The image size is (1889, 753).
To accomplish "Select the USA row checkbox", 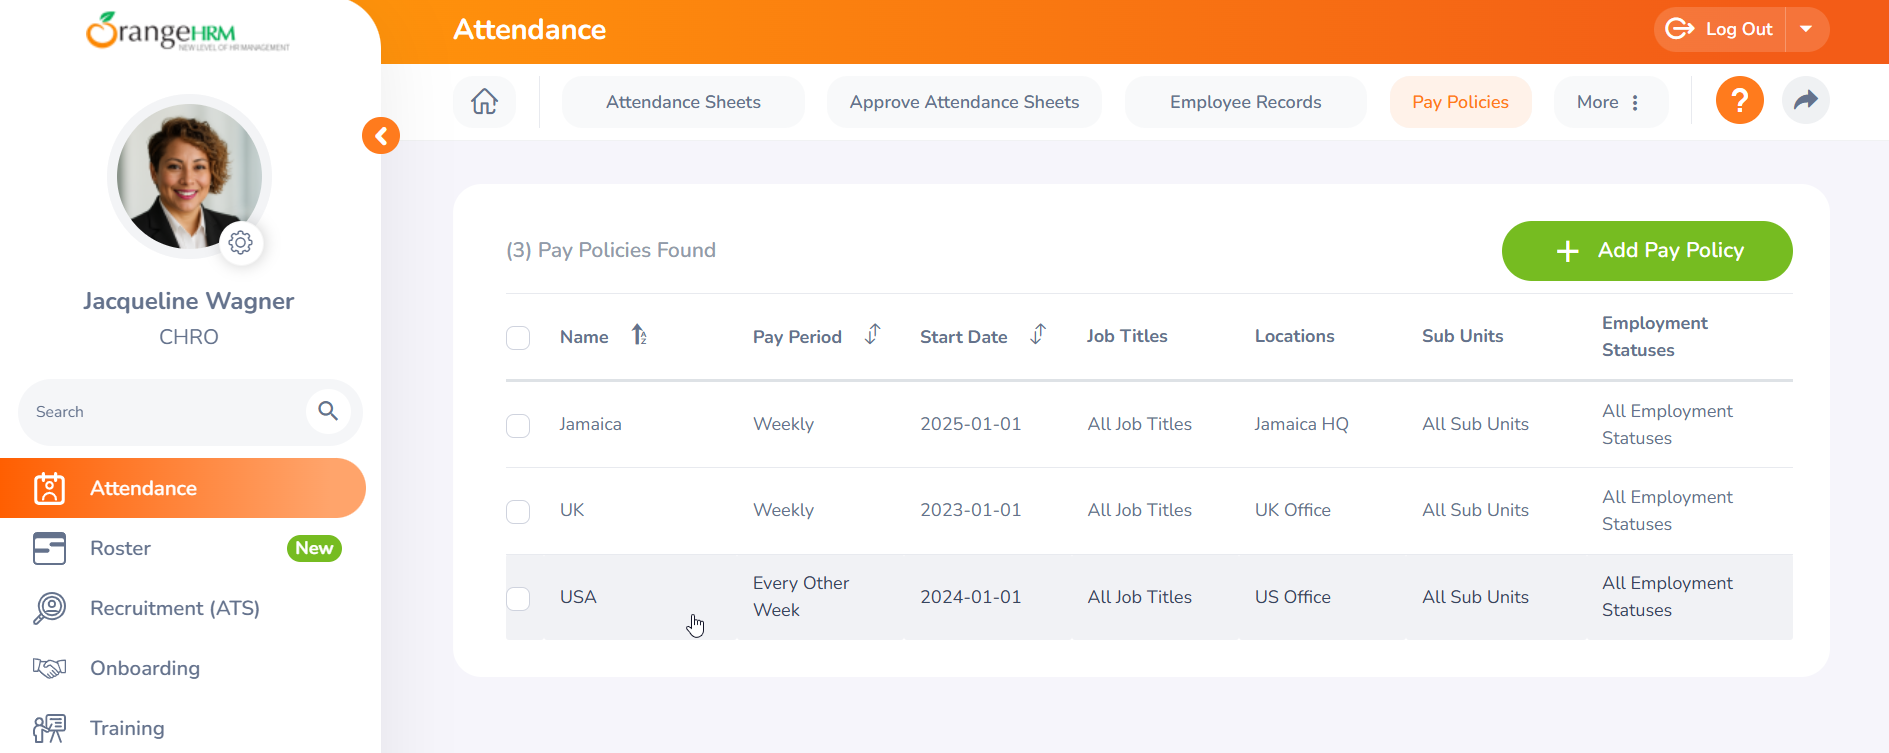I will tap(518, 598).
